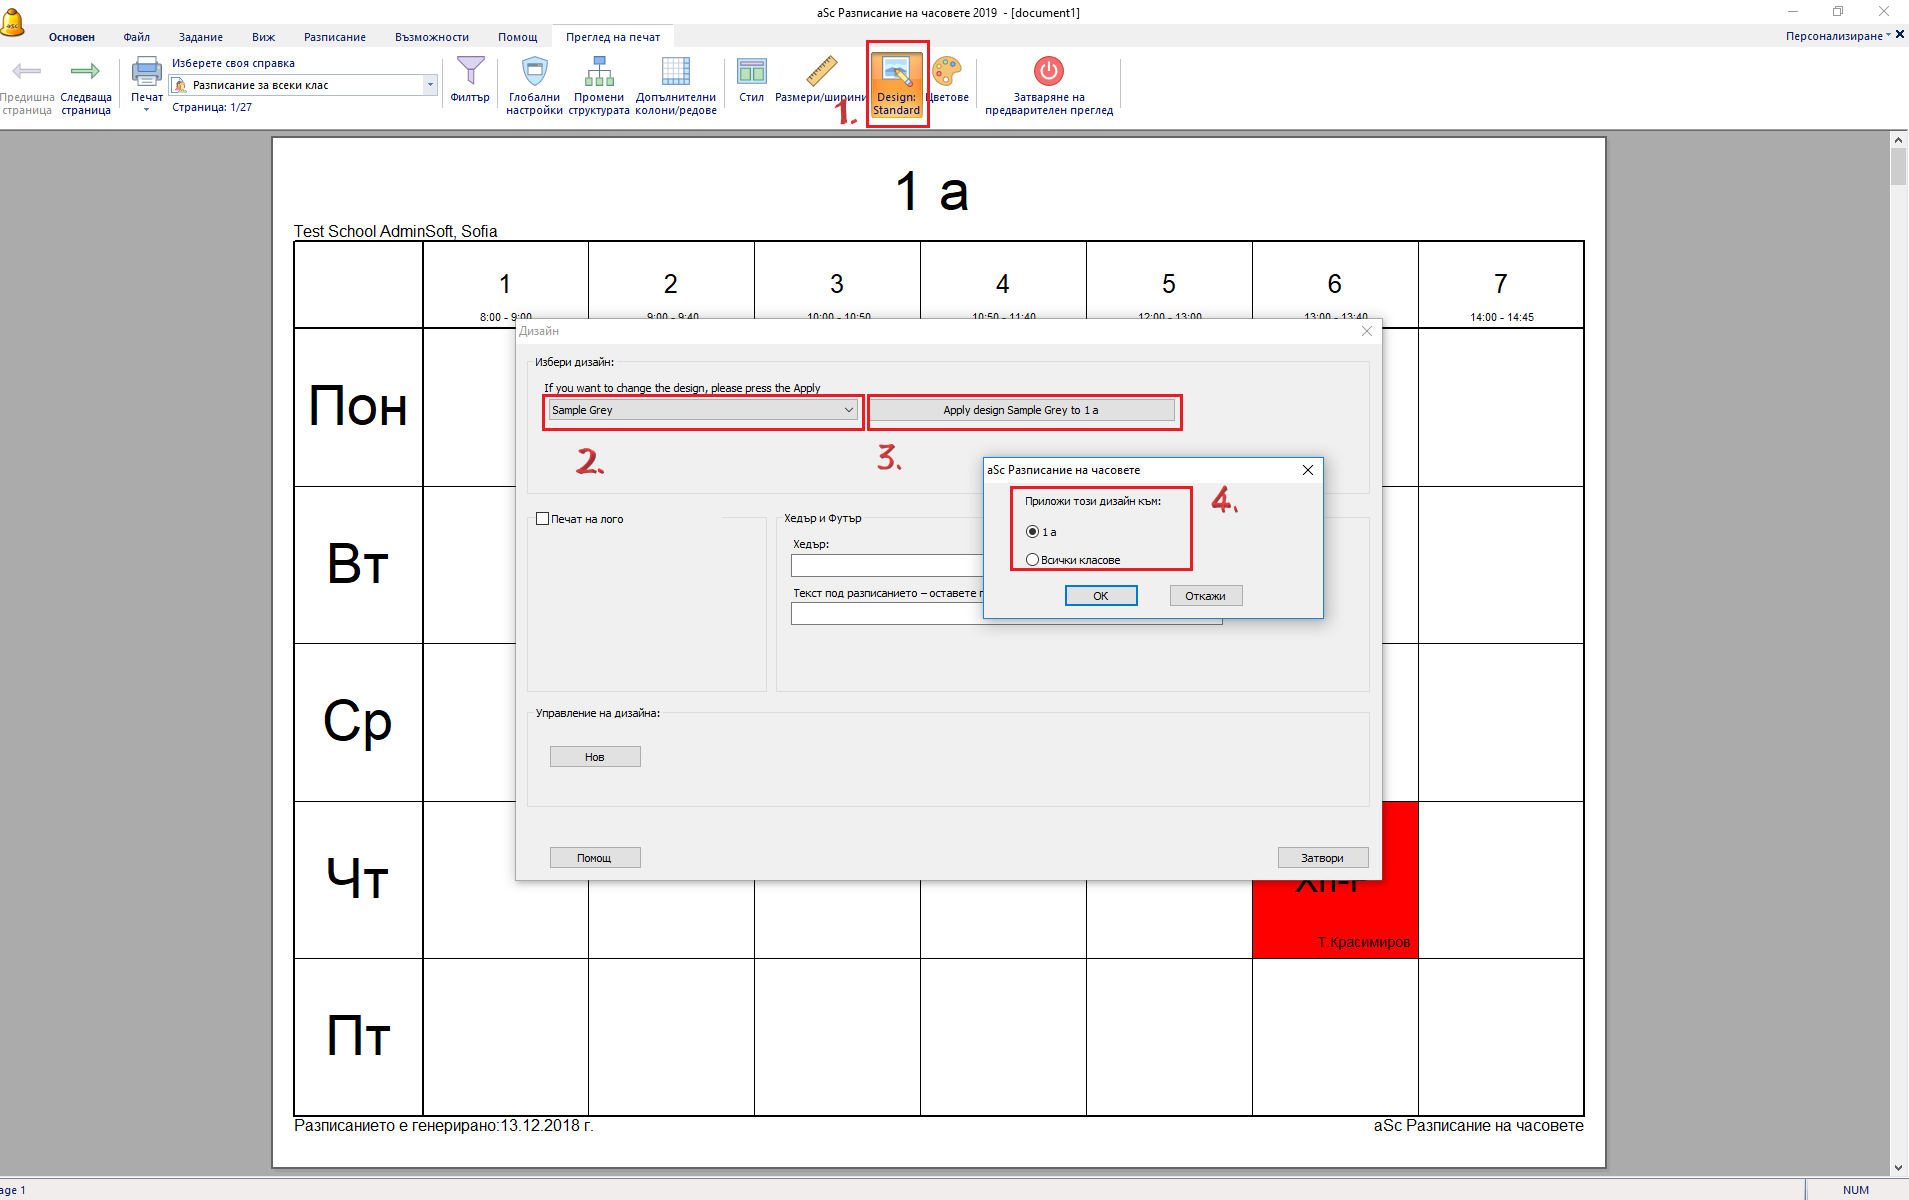Enable the Печат на лого checkbox
This screenshot has width=1909, height=1200.
point(543,519)
